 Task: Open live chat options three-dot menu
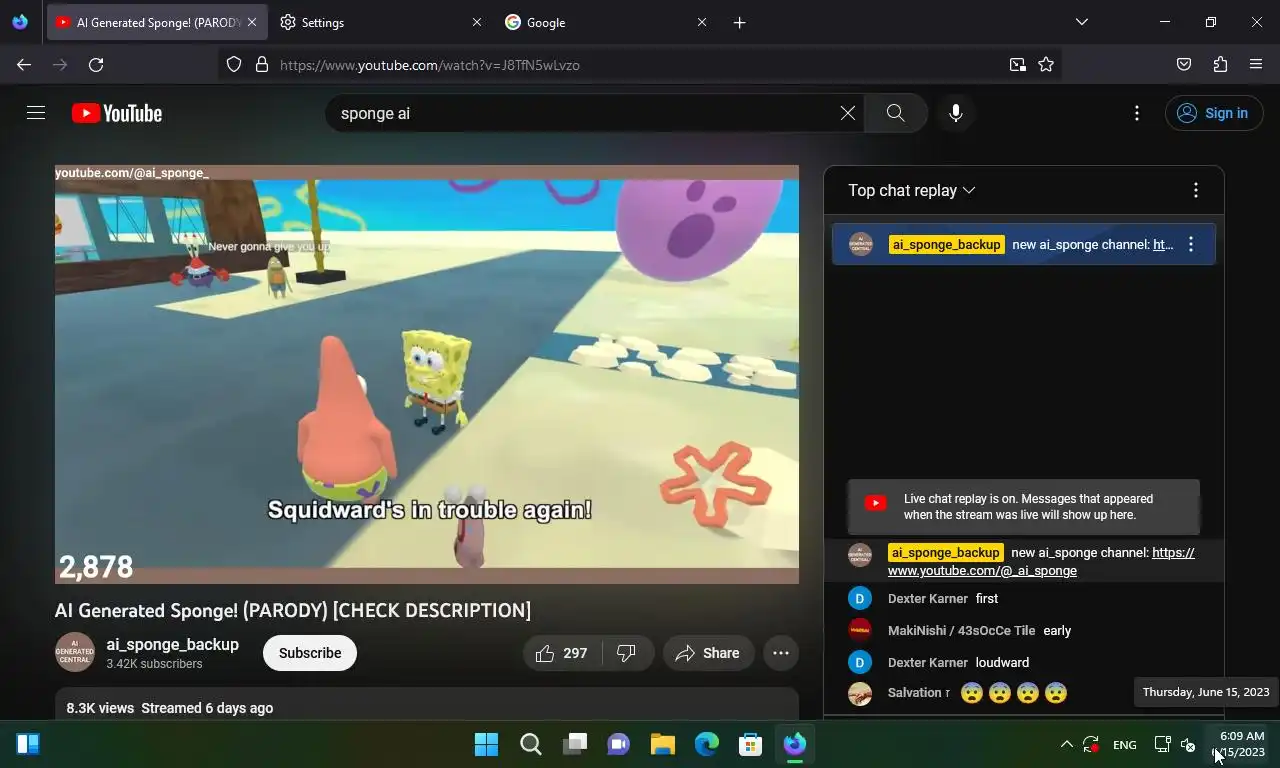[x=1196, y=190]
